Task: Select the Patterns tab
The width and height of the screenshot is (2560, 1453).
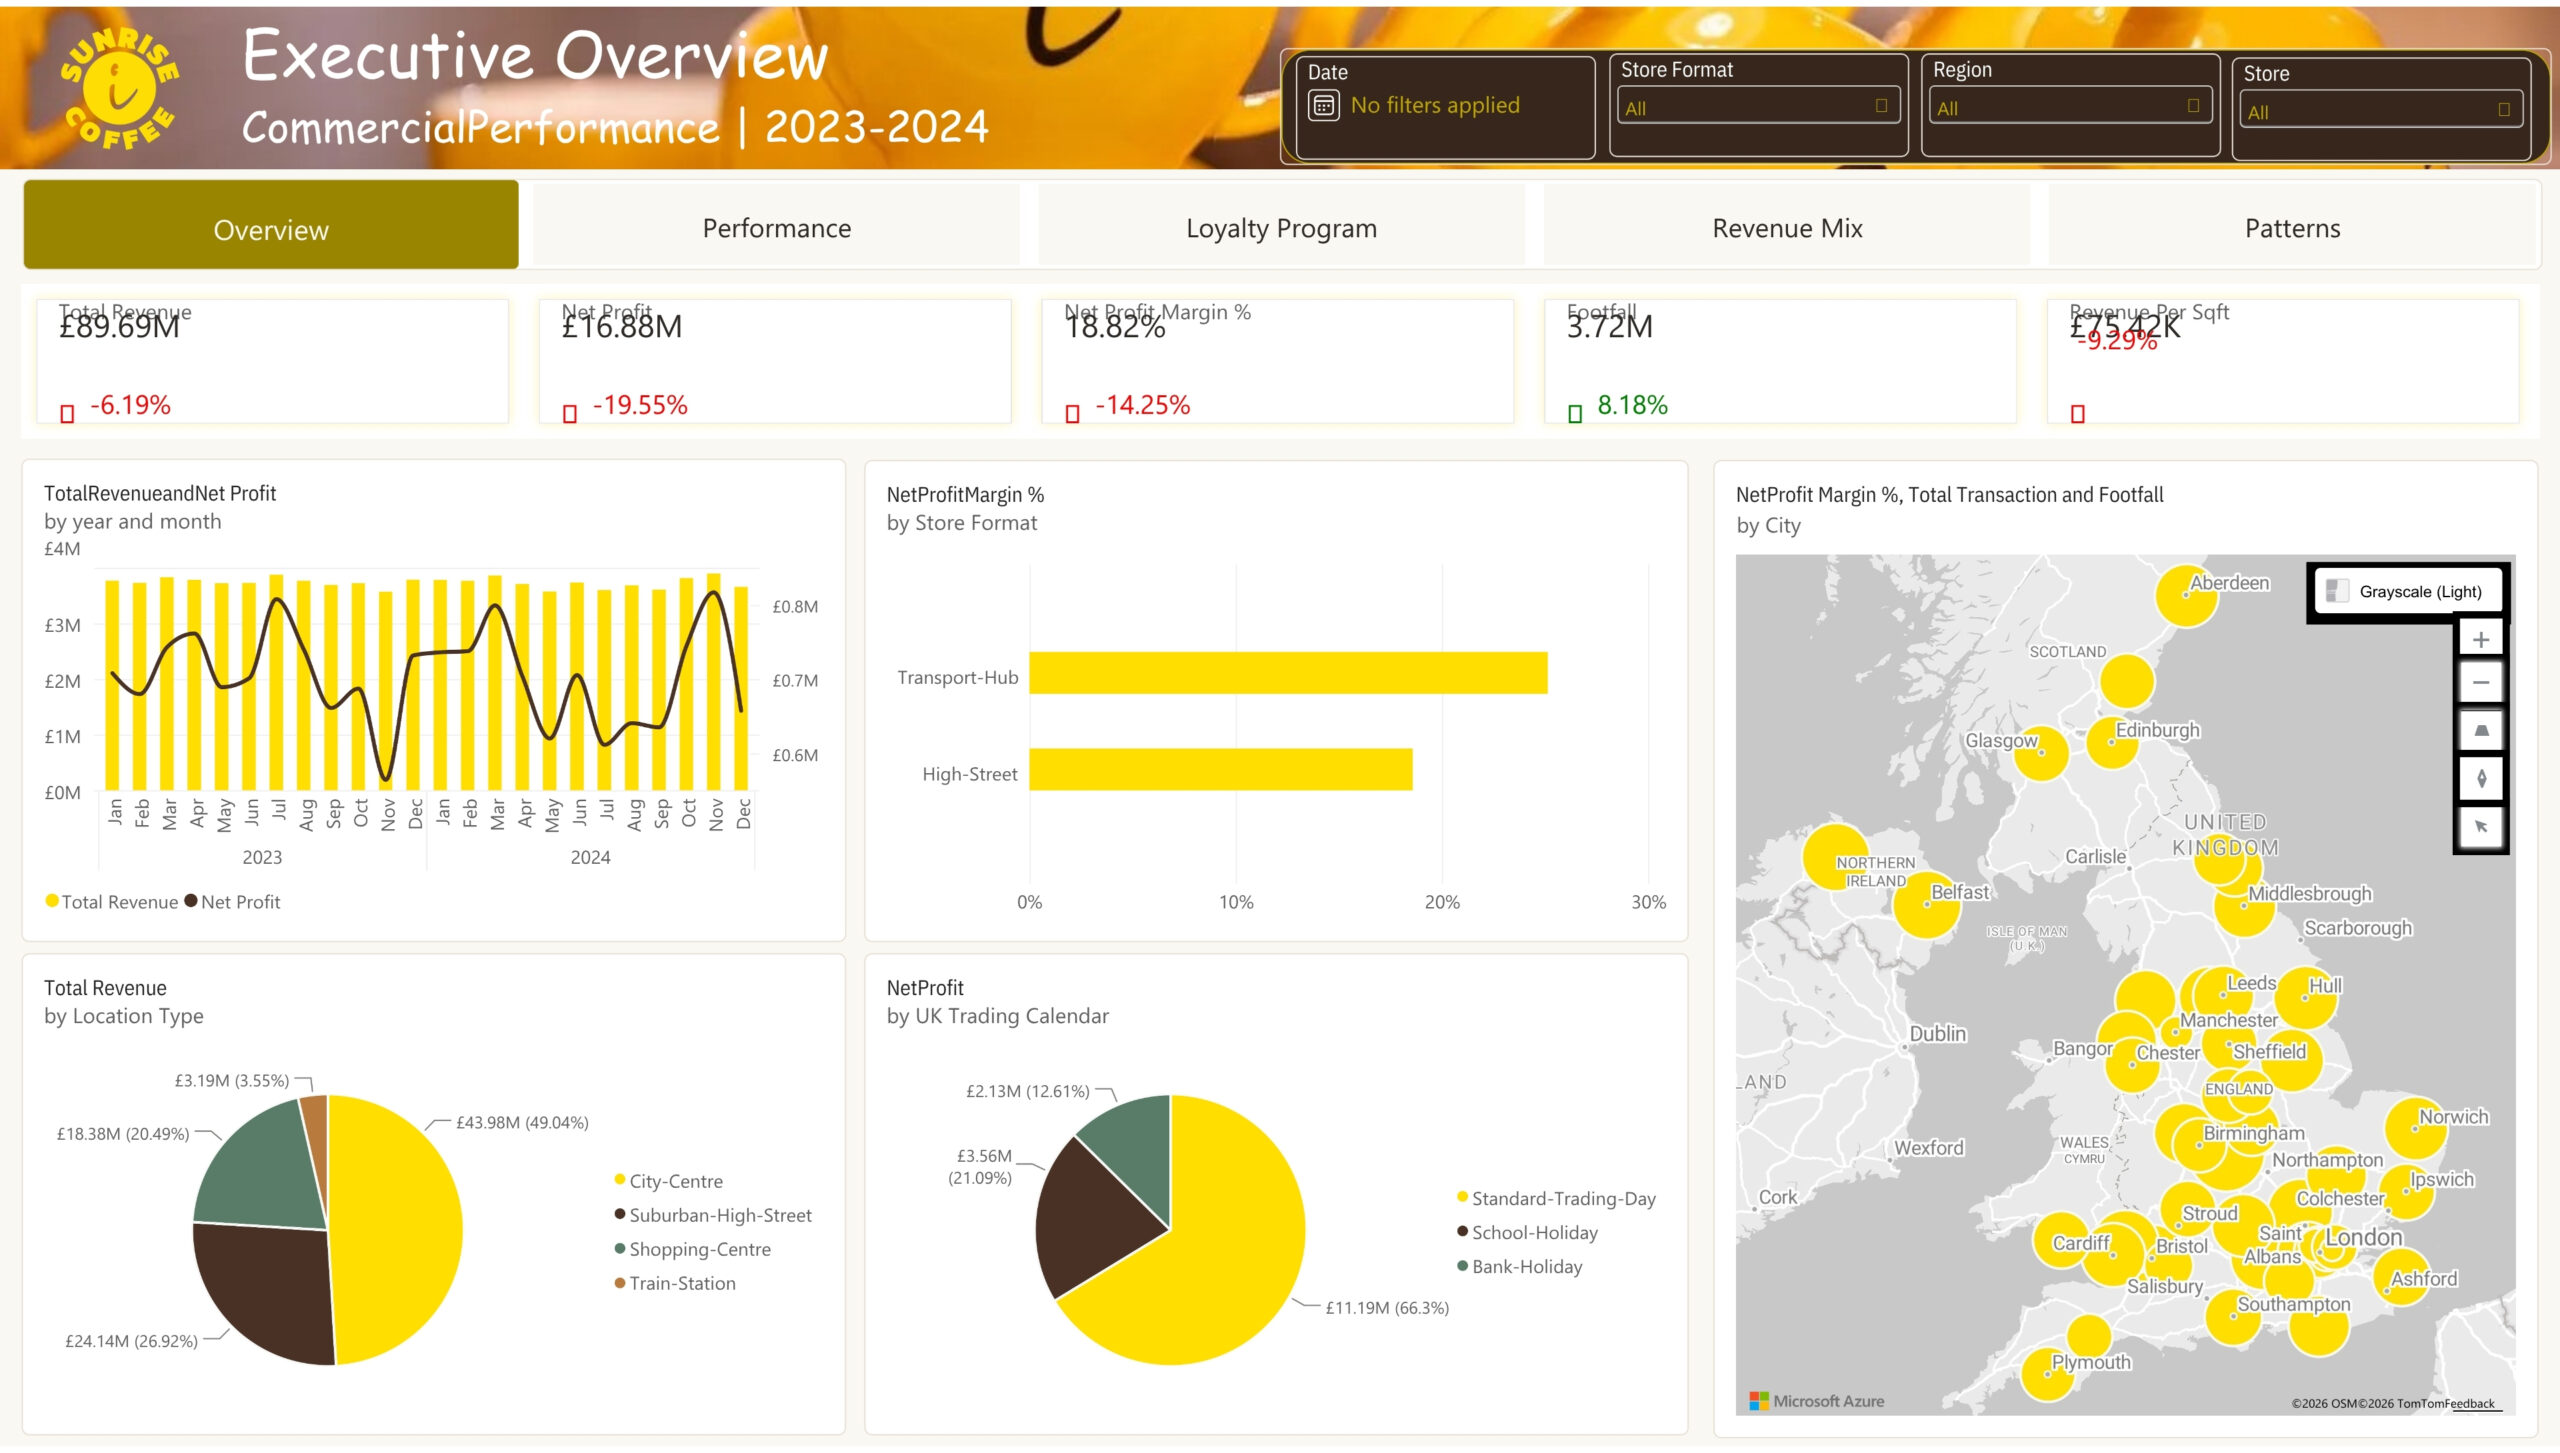Action: tap(2292, 228)
